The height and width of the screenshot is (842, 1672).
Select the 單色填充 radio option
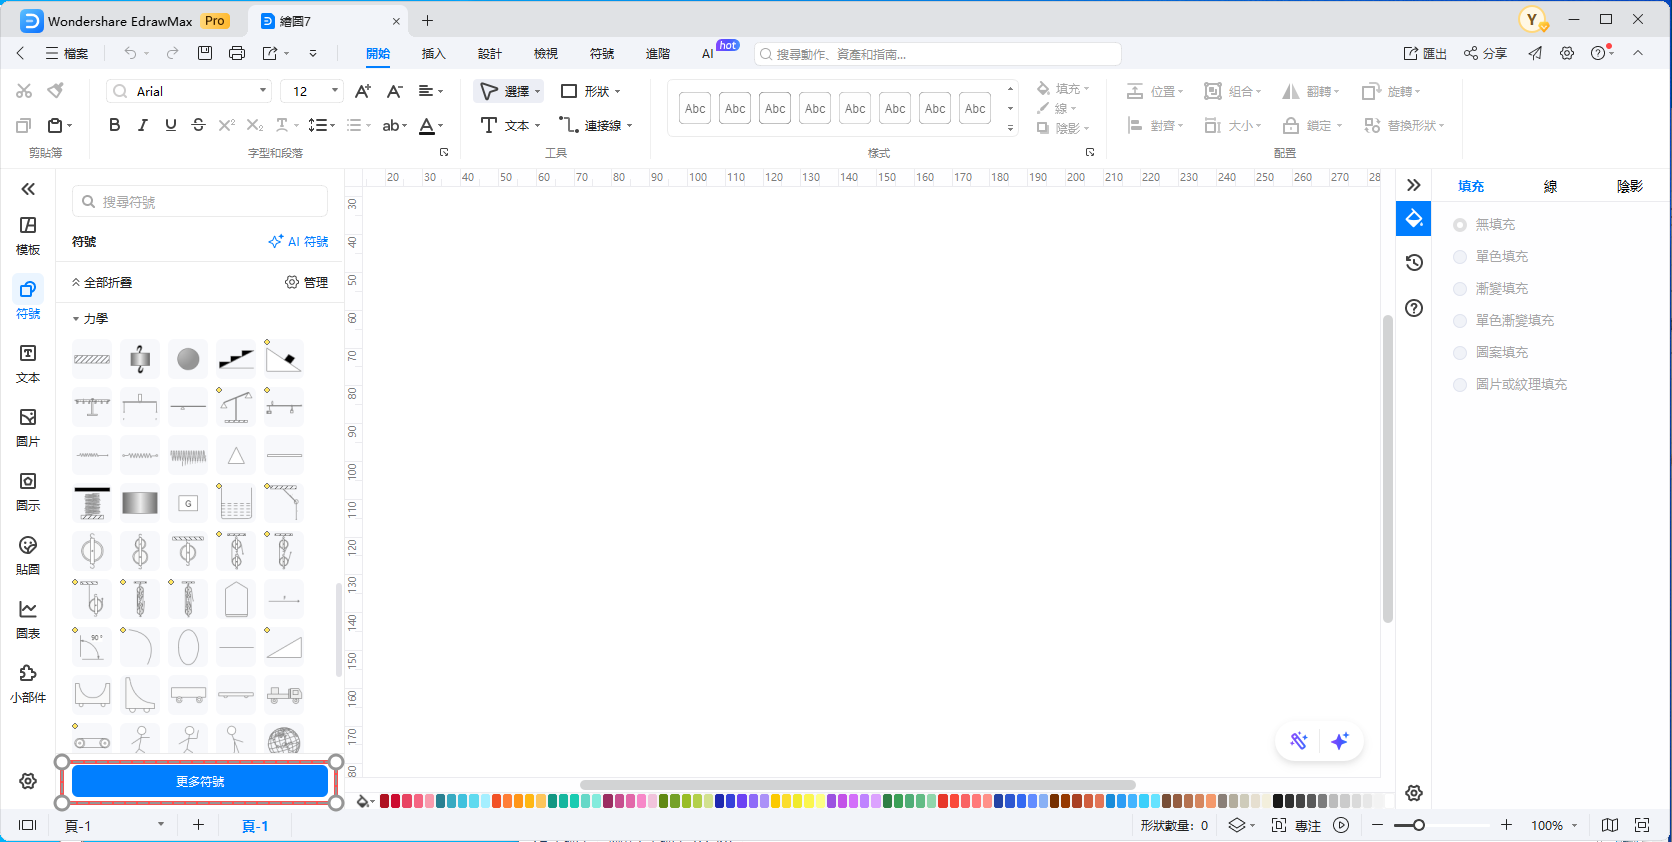pos(1460,257)
